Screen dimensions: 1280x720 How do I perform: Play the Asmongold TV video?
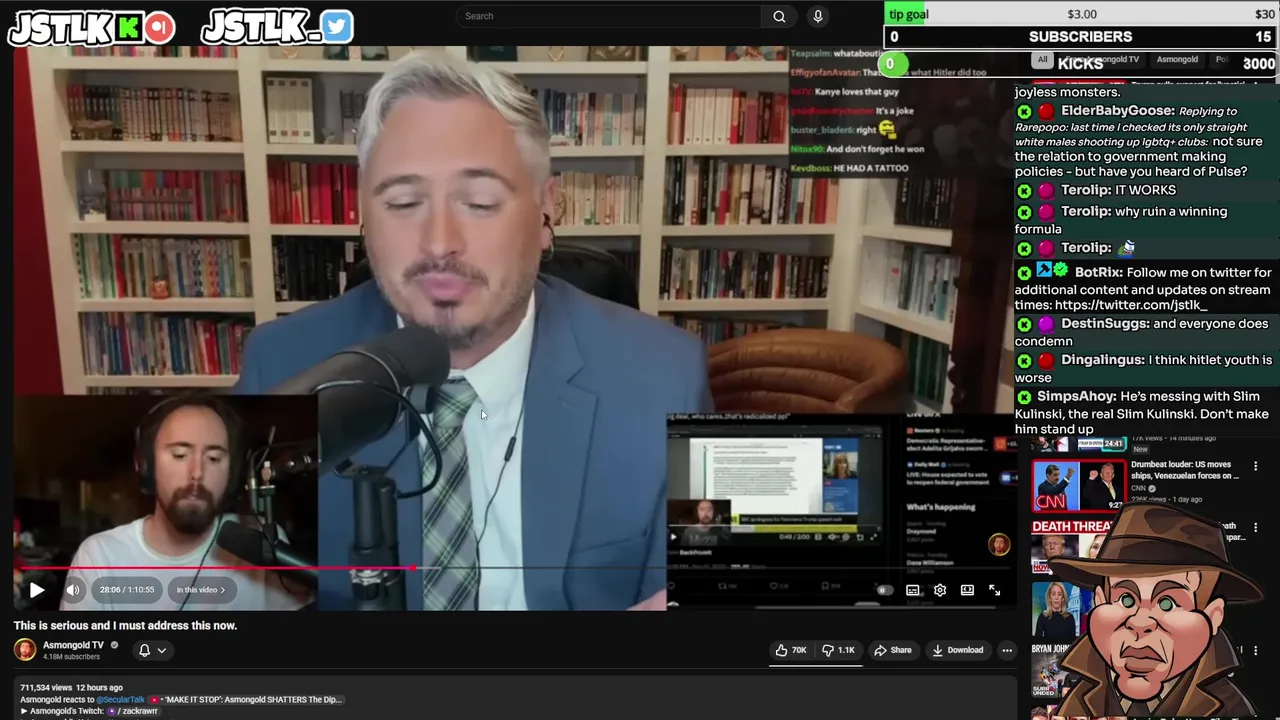point(36,590)
